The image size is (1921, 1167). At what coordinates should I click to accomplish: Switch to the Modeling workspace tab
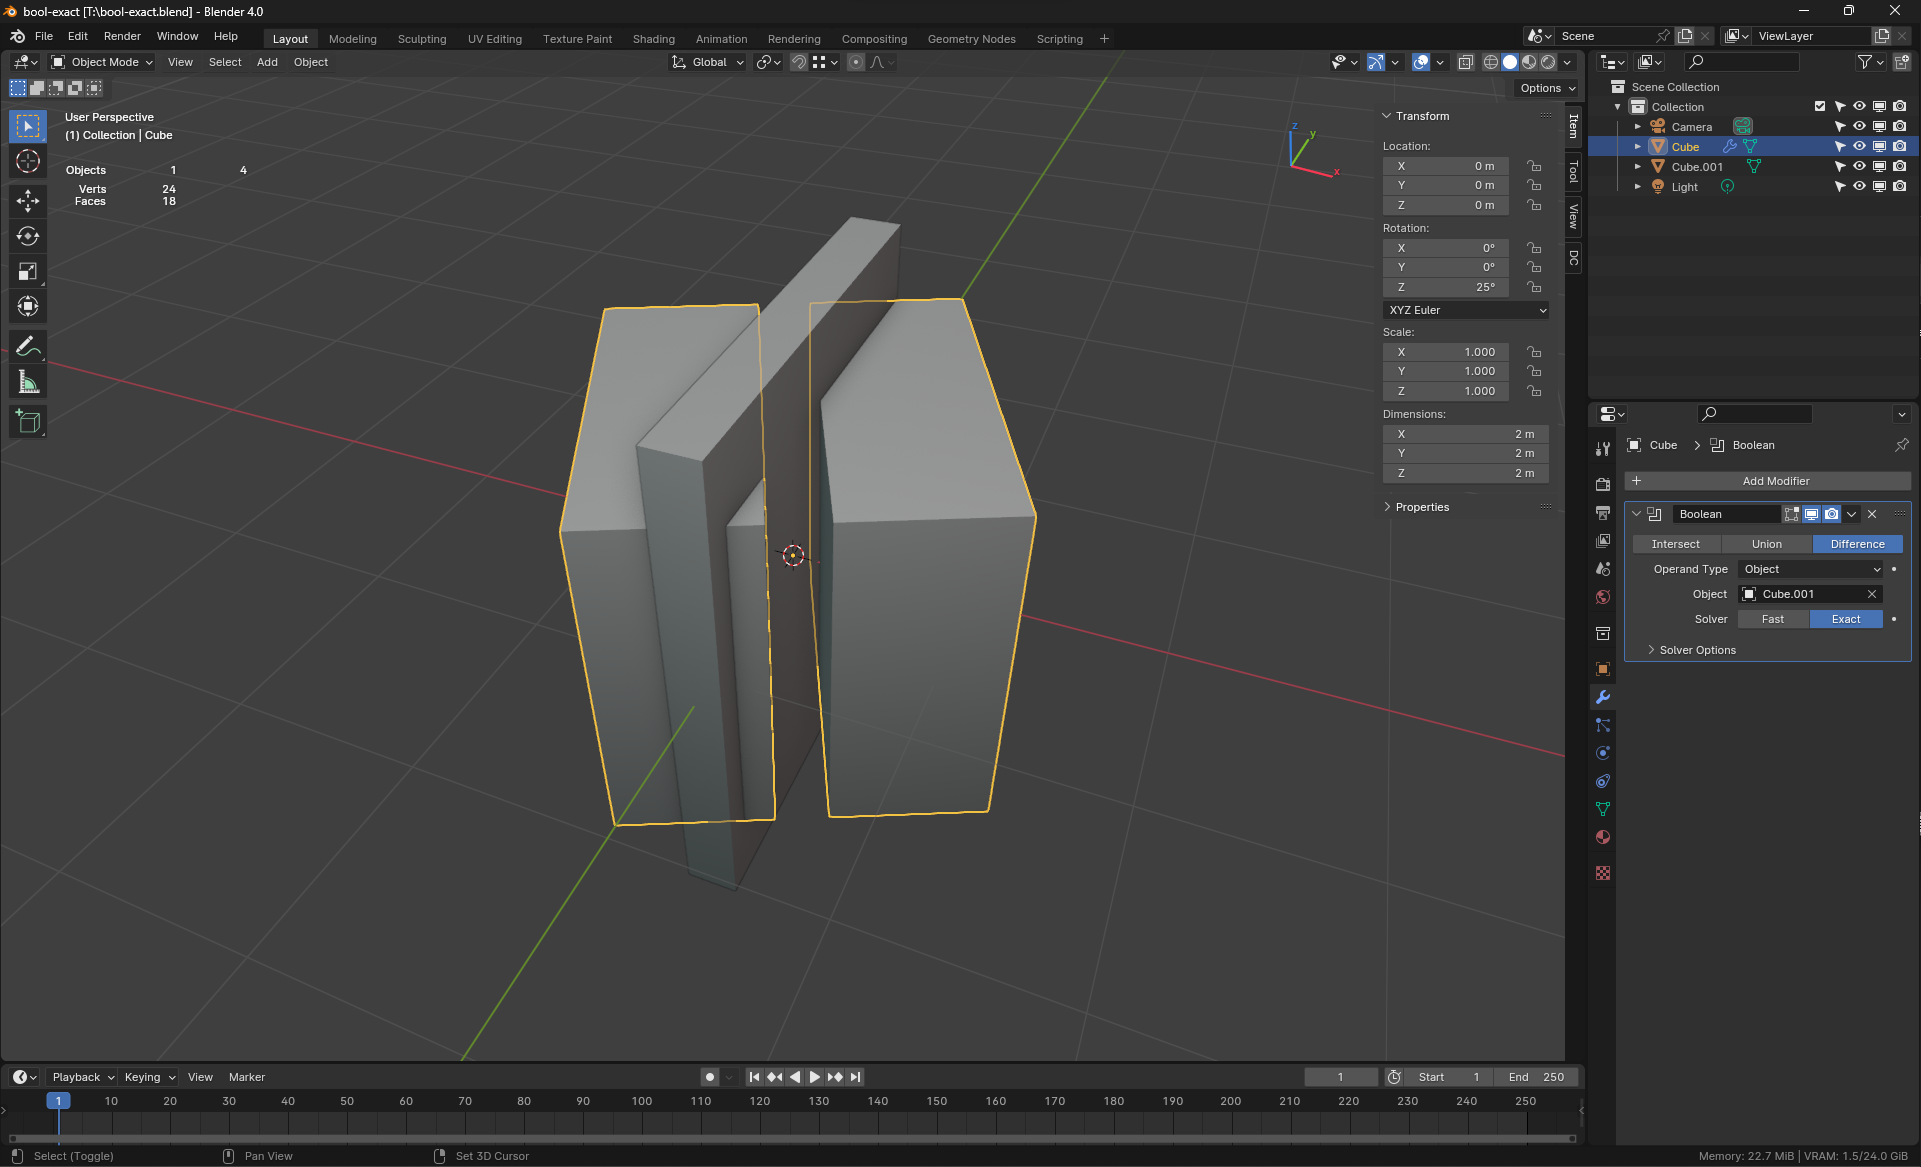(x=353, y=39)
